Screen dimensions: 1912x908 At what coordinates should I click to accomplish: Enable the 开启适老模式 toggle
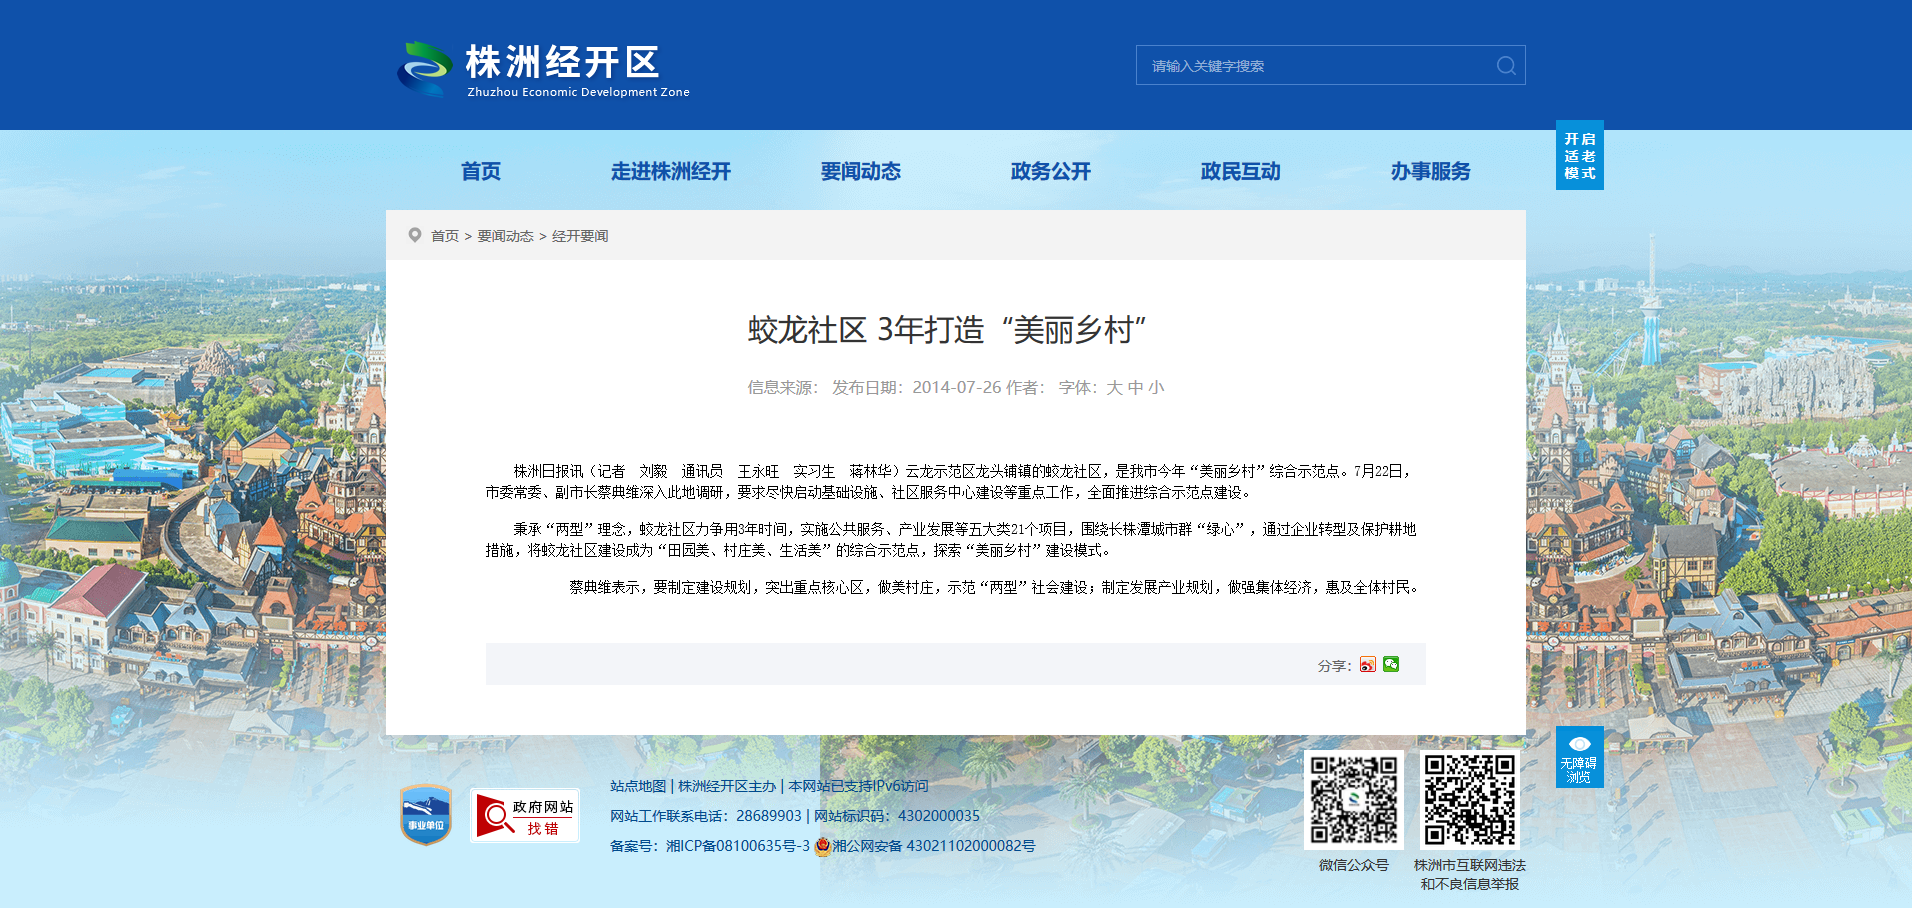click(1580, 155)
